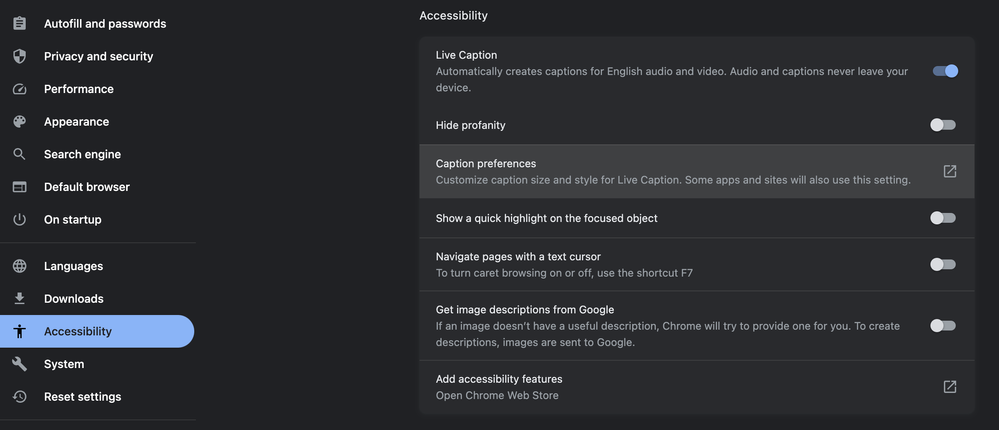Click the Downloads arrow icon
Viewport: 999px width, 430px height.
pyautogui.click(x=20, y=299)
